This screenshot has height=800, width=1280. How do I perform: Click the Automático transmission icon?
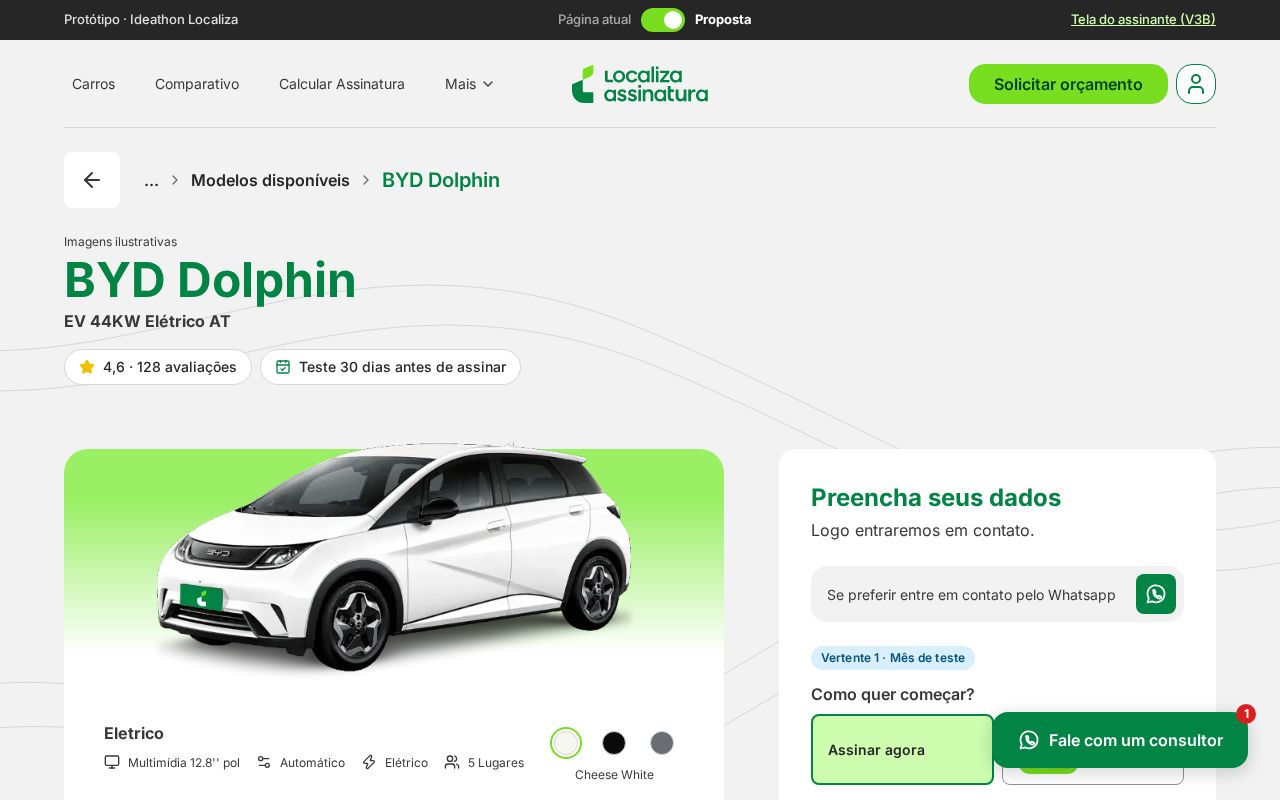click(264, 762)
